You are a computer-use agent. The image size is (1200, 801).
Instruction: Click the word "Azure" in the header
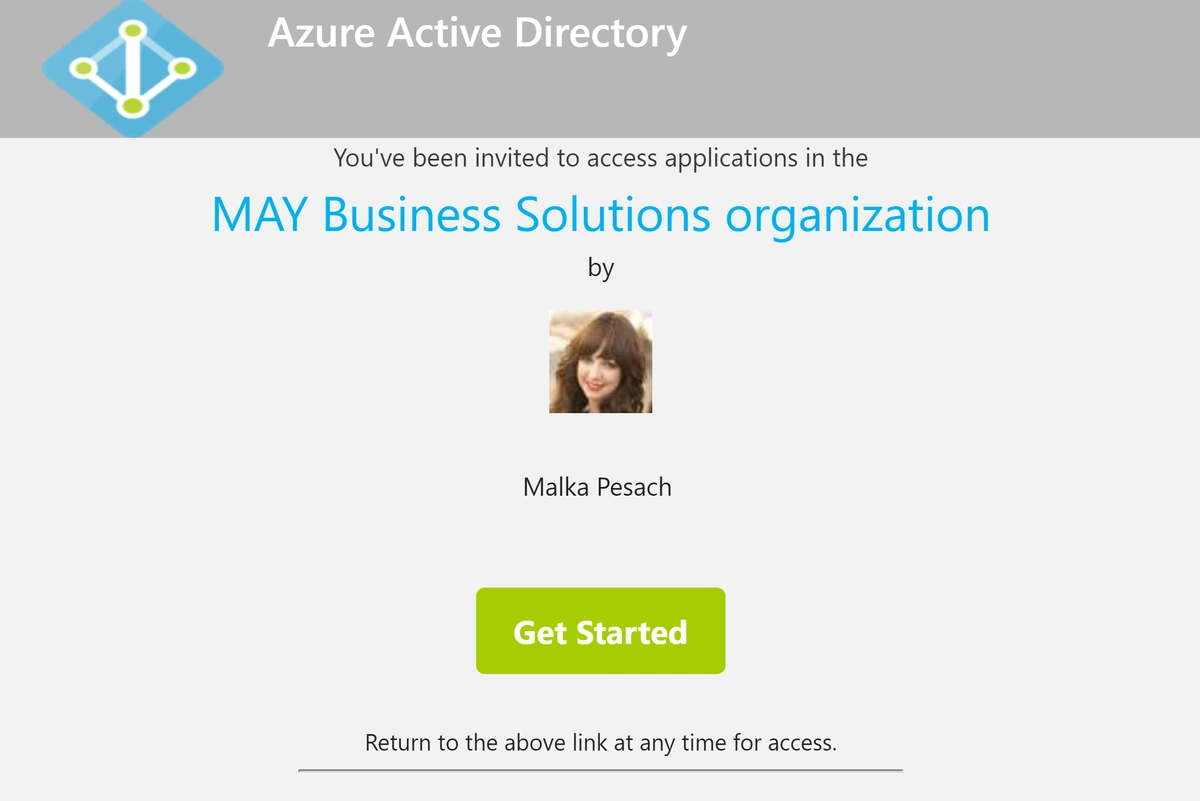(x=322, y=33)
